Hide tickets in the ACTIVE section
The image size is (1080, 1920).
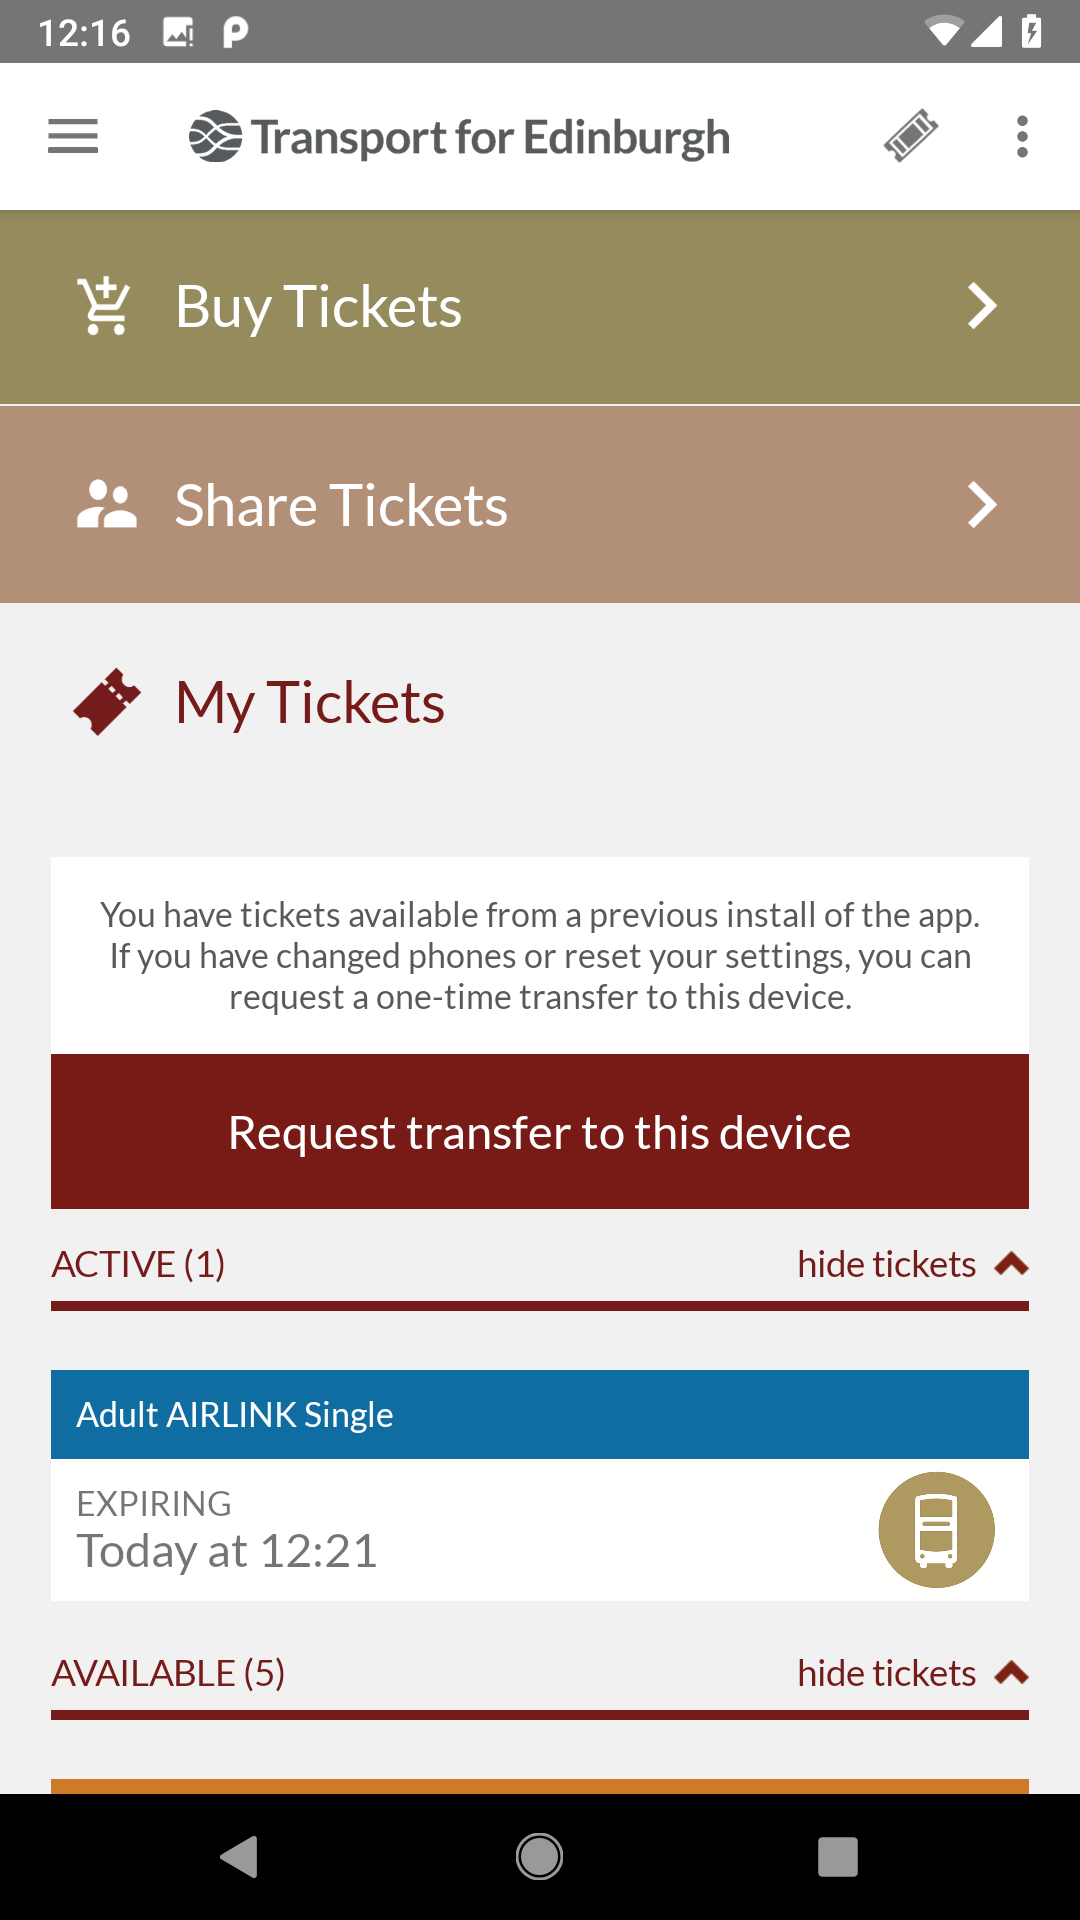point(886,1265)
